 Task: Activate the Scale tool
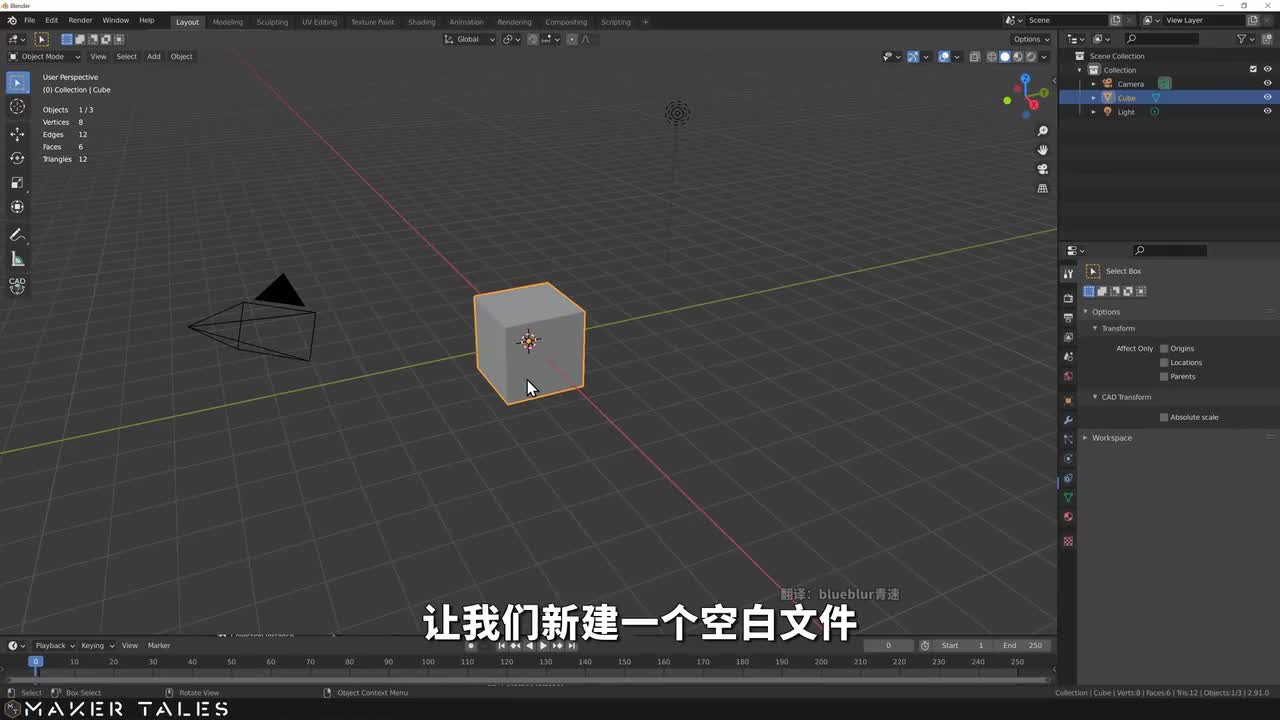(17, 182)
